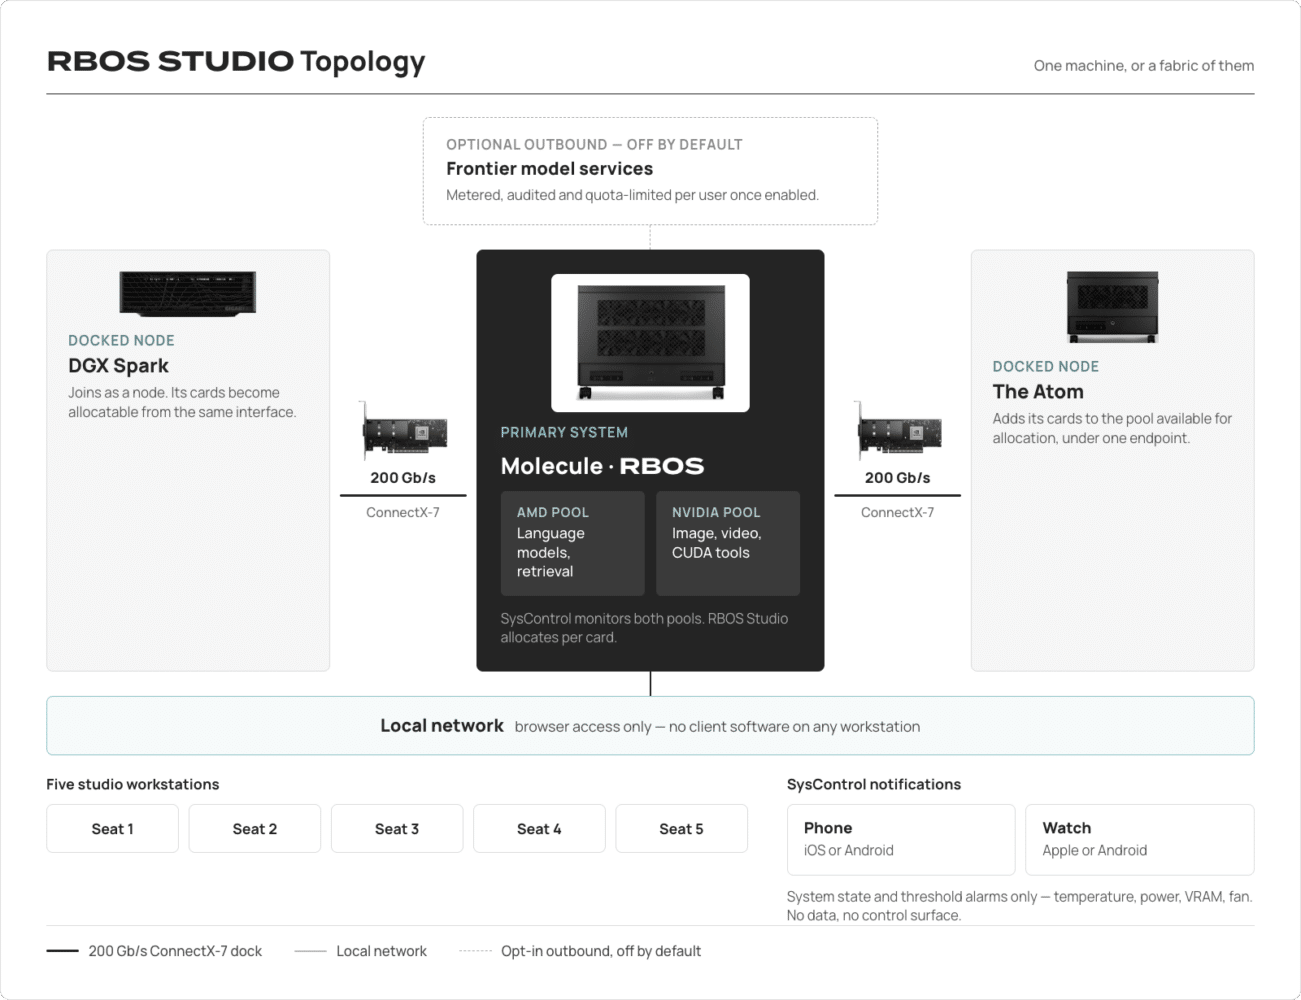Click the Molecule primary system chassis image
Viewport: 1301px width, 1000px height.
pos(650,343)
